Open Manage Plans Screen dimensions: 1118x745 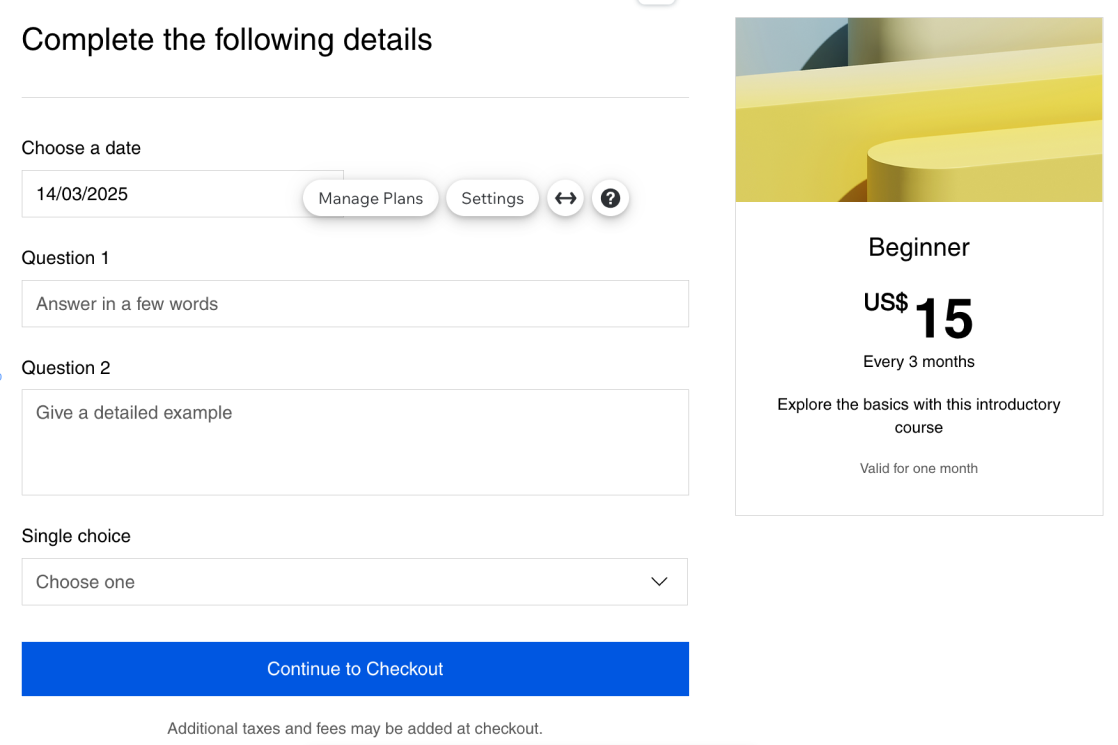click(x=370, y=198)
